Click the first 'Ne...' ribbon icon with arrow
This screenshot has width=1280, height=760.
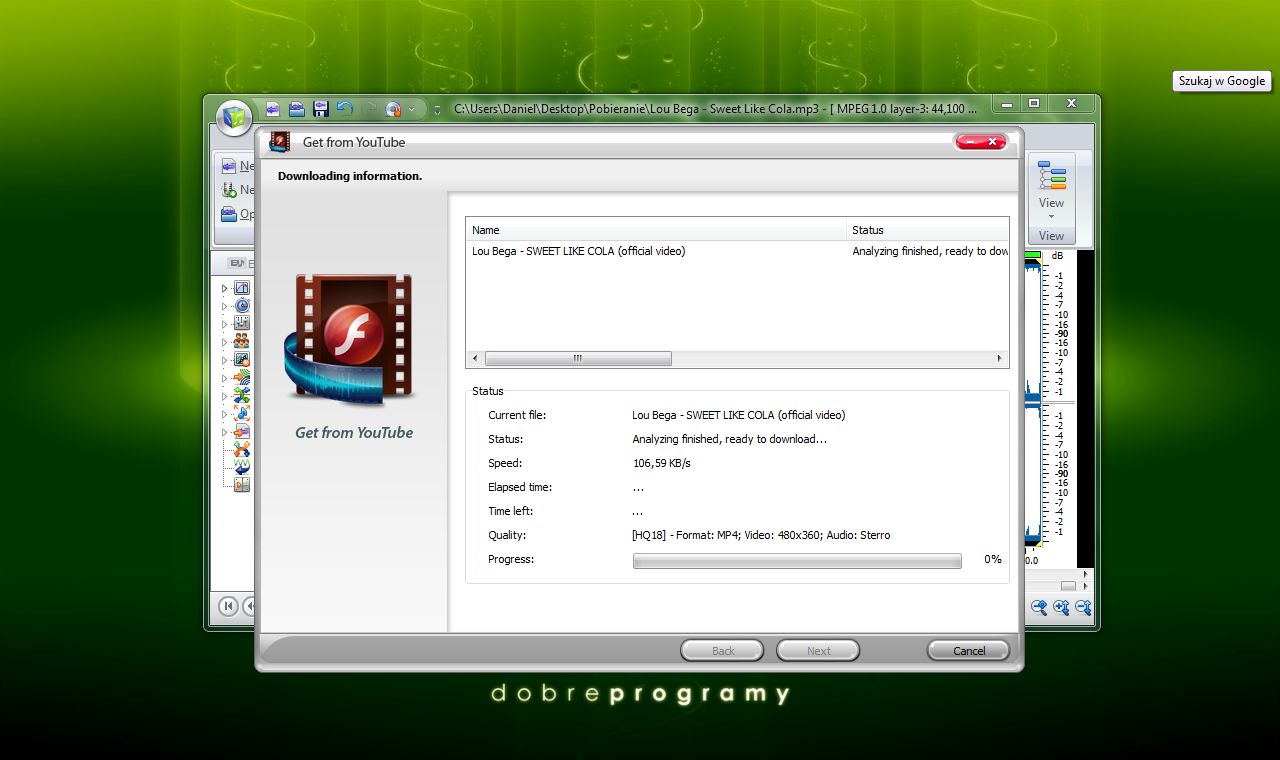click(x=230, y=166)
